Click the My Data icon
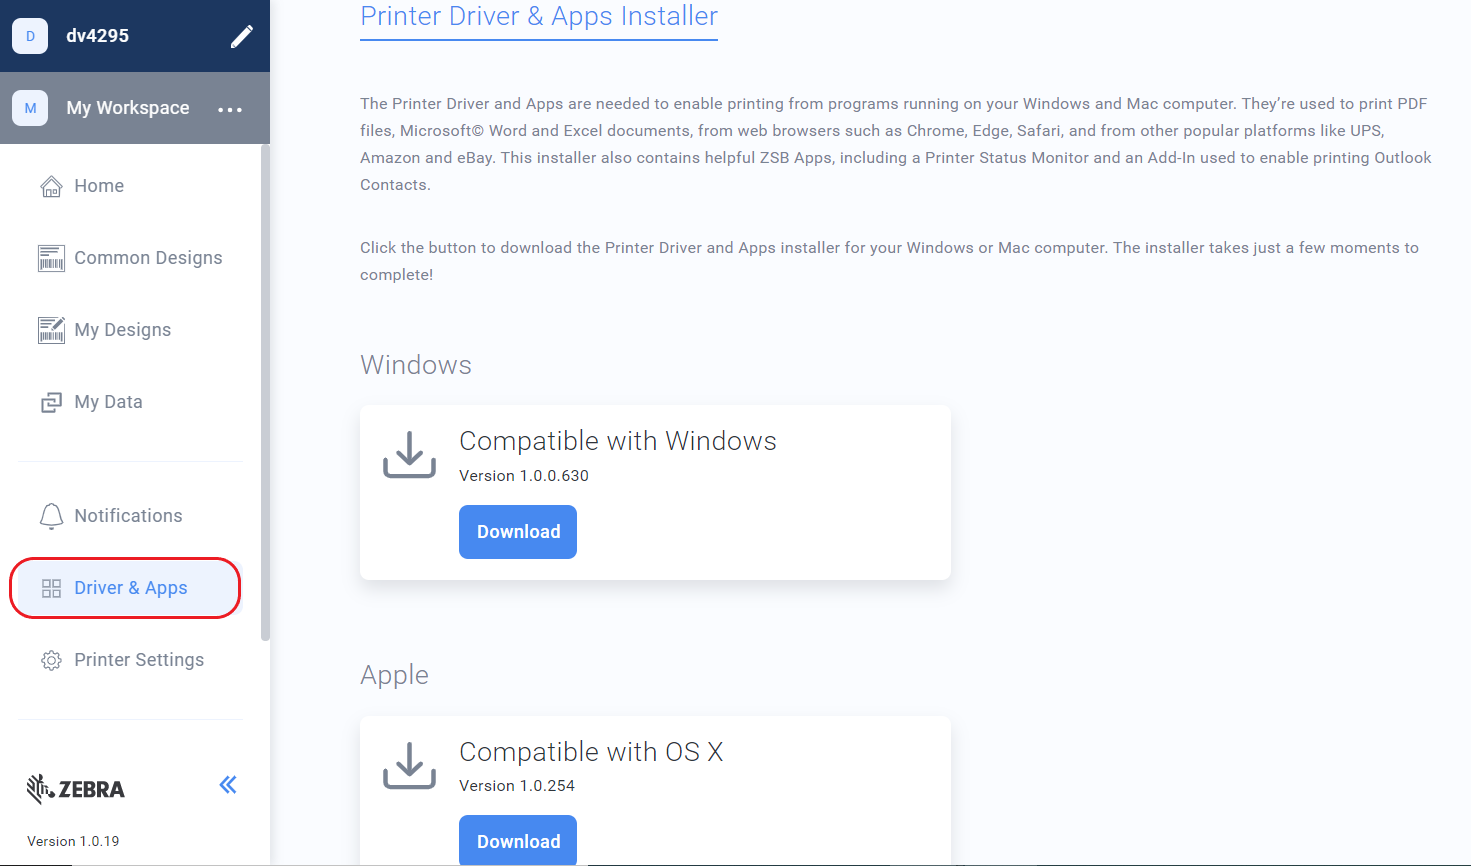The width and height of the screenshot is (1471, 866). click(50, 401)
